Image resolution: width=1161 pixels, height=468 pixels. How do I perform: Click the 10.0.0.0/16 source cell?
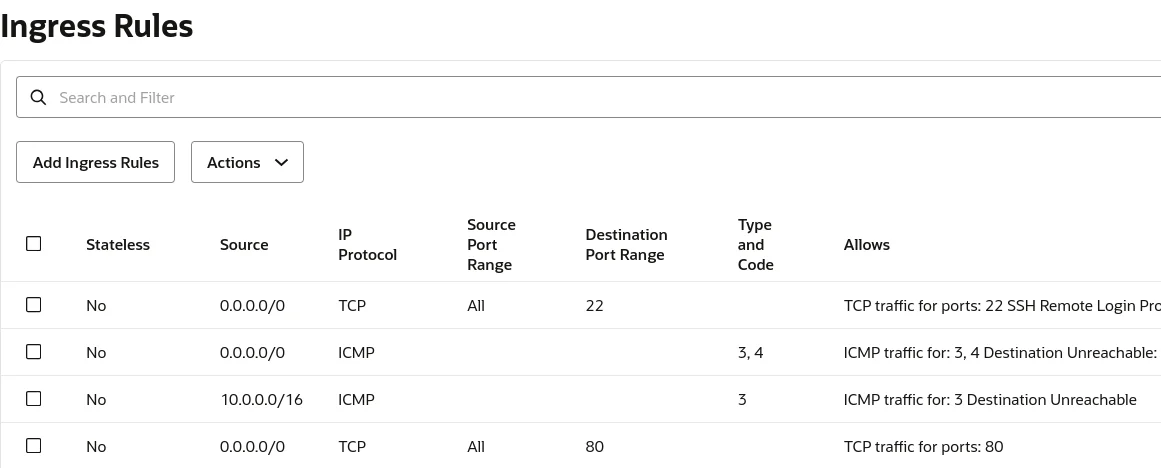click(261, 400)
